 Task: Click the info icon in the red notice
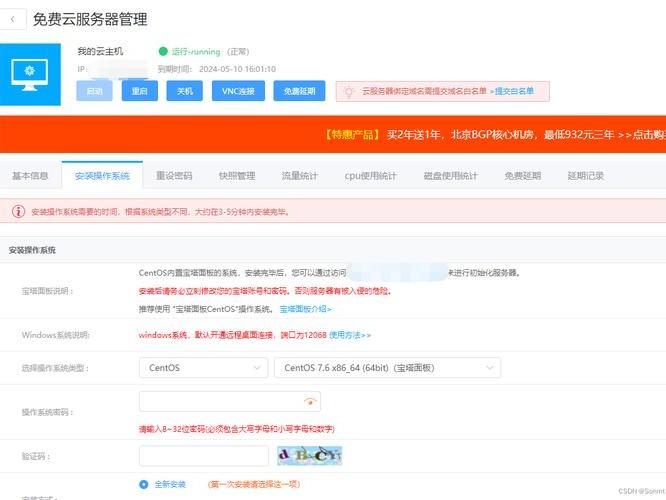18,211
